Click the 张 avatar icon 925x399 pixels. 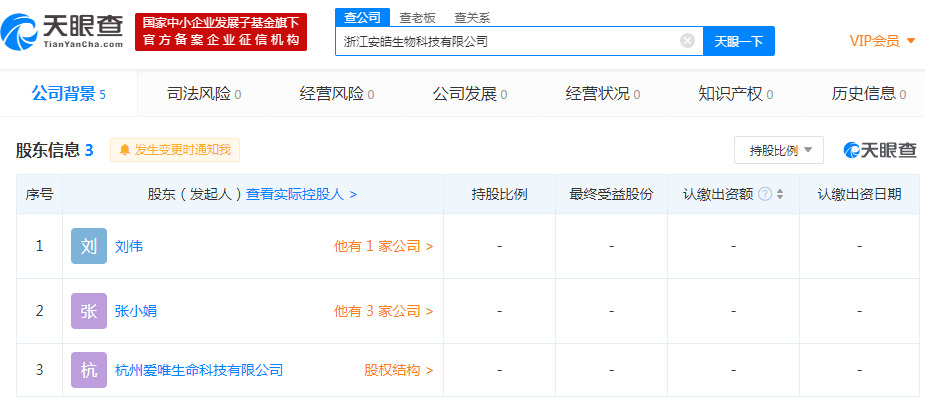(x=88, y=311)
